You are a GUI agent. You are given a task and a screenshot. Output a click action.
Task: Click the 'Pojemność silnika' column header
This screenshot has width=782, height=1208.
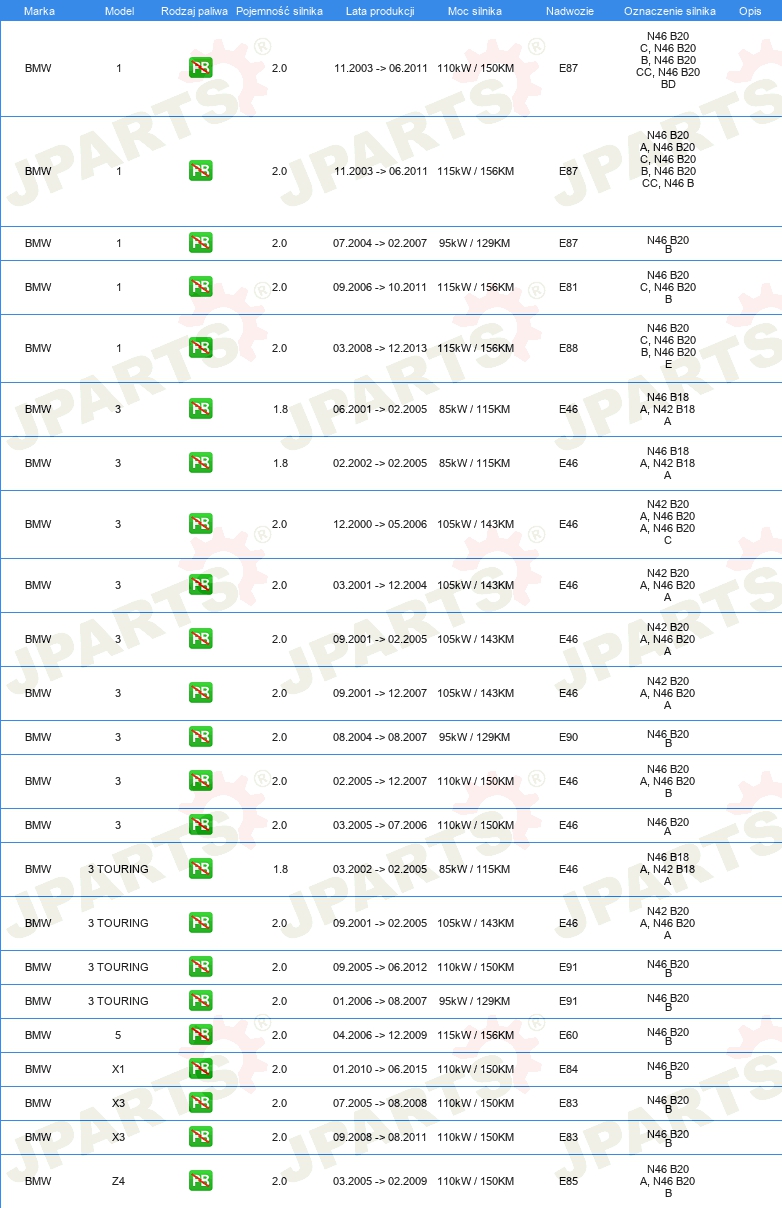[279, 11]
